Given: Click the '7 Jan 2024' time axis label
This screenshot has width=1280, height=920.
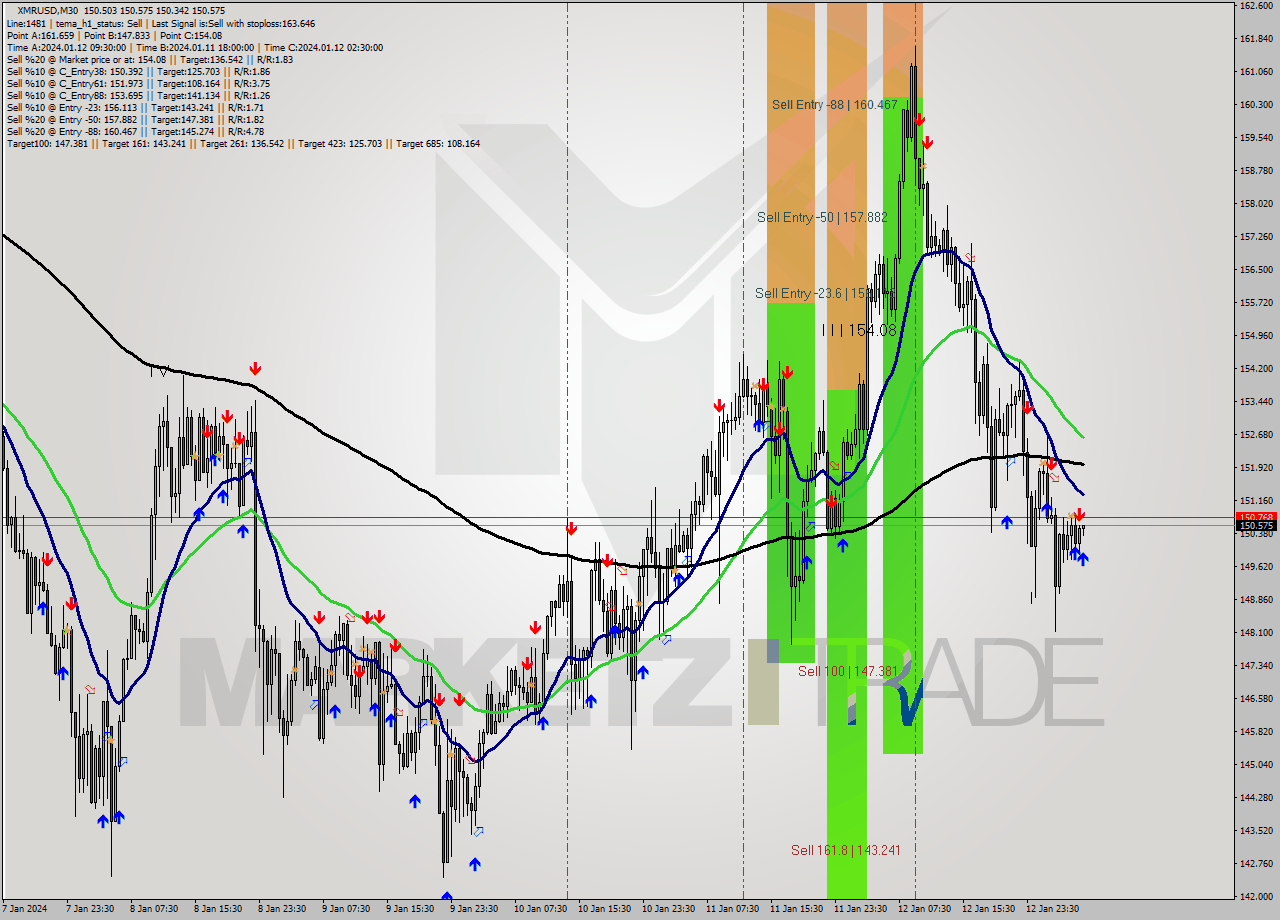Looking at the screenshot, I should [x=23, y=909].
